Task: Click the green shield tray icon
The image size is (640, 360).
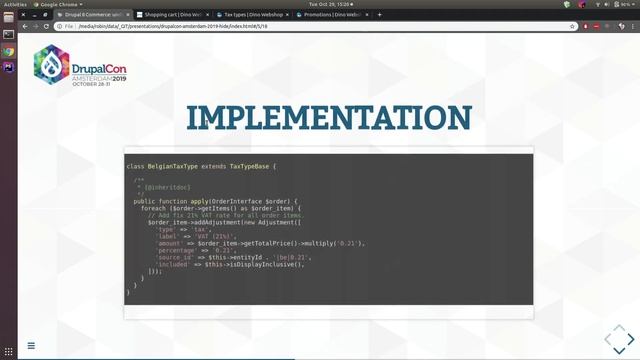Action: (x=567, y=4)
